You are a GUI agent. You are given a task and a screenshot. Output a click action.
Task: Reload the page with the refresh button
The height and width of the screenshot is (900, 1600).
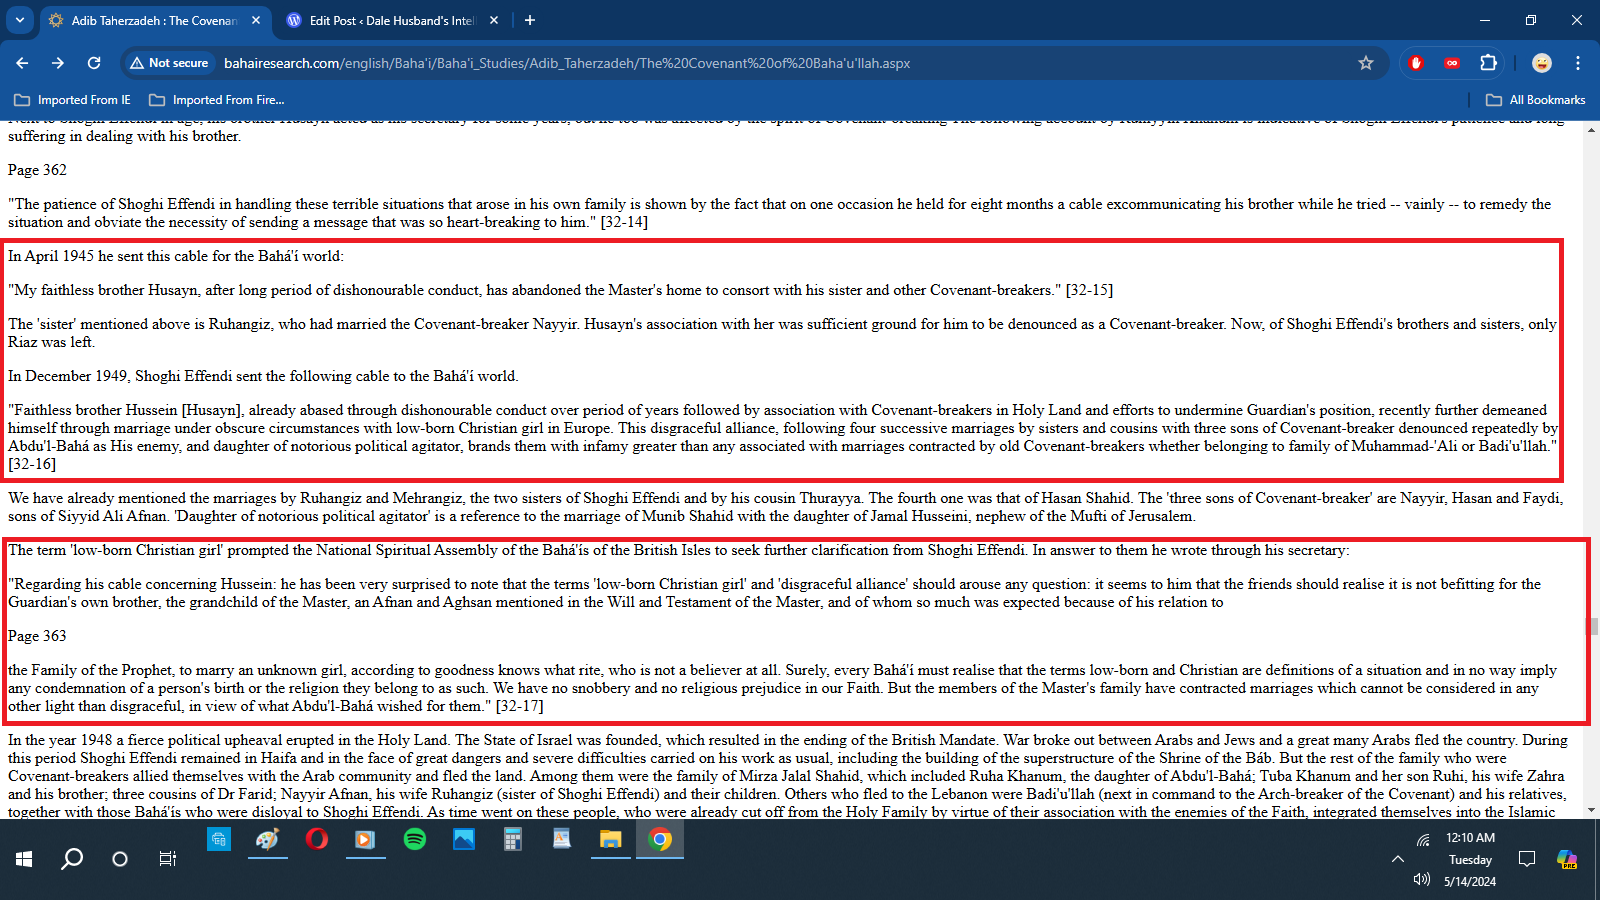(94, 63)
